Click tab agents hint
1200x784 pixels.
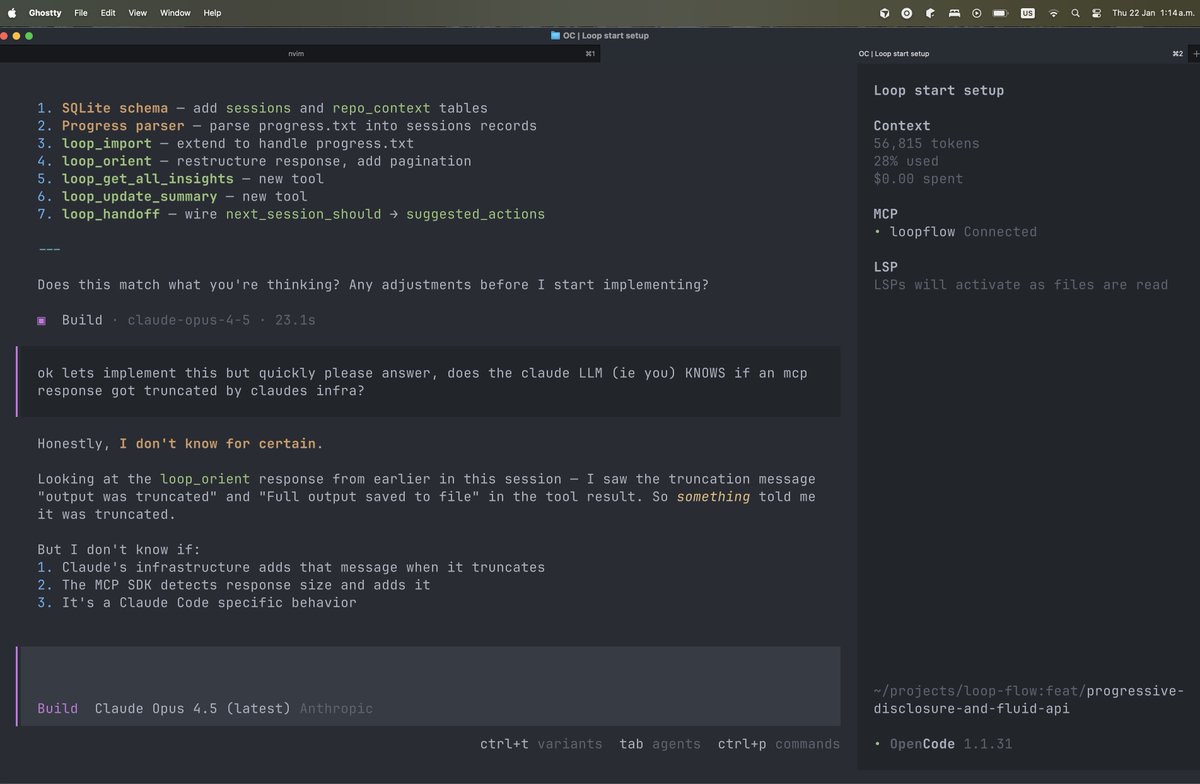[660, 744]
